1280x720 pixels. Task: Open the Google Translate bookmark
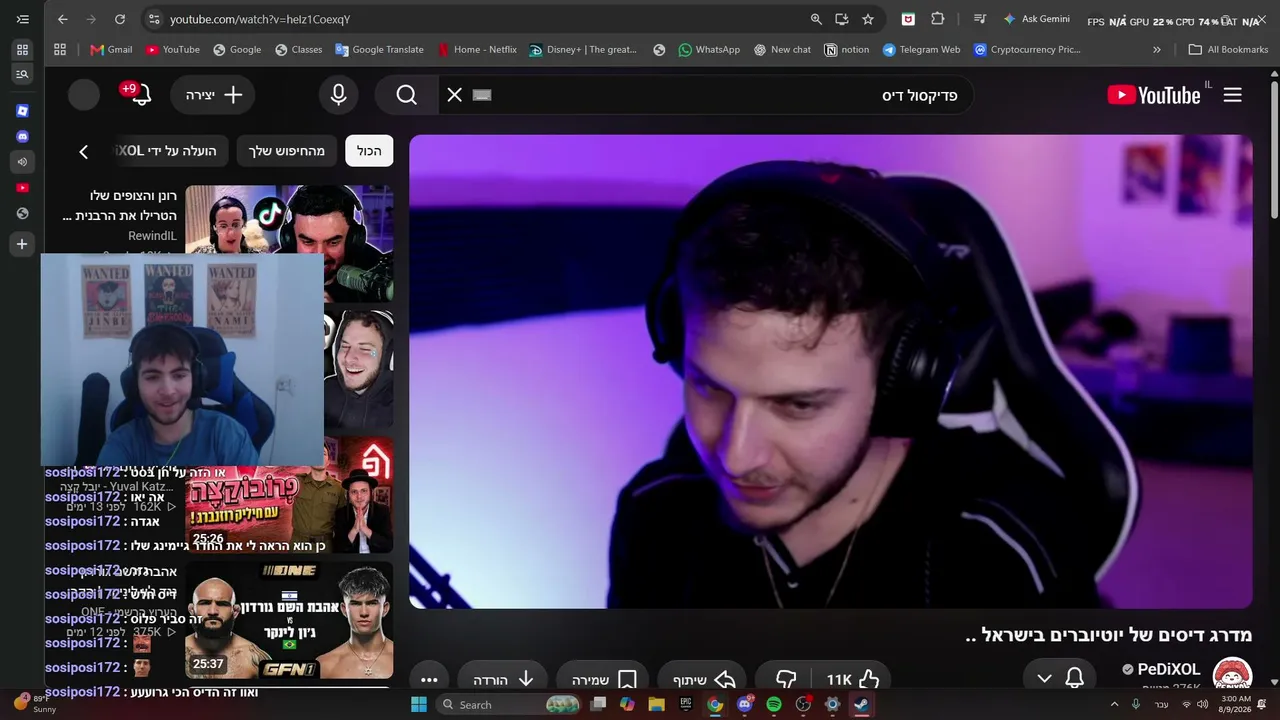[x=379, y=49]
